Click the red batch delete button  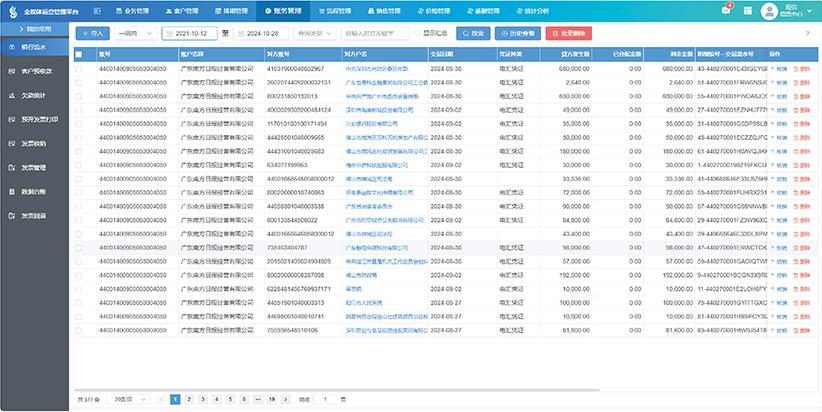[x=568, y=34]
